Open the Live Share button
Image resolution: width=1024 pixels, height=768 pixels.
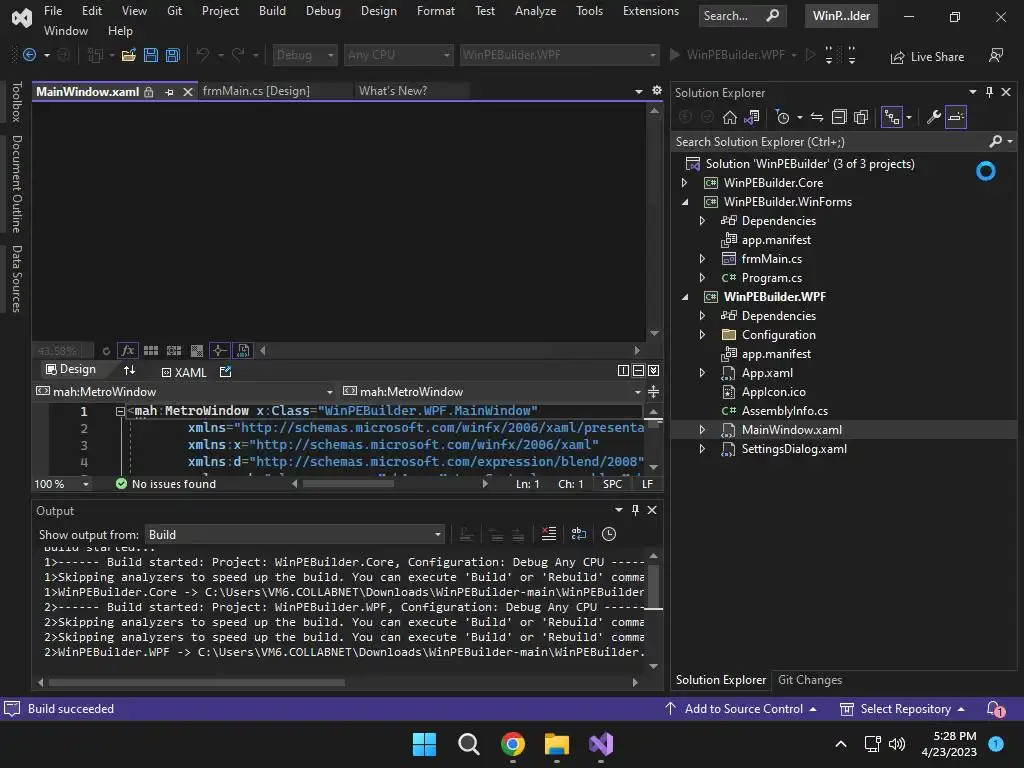927,57
